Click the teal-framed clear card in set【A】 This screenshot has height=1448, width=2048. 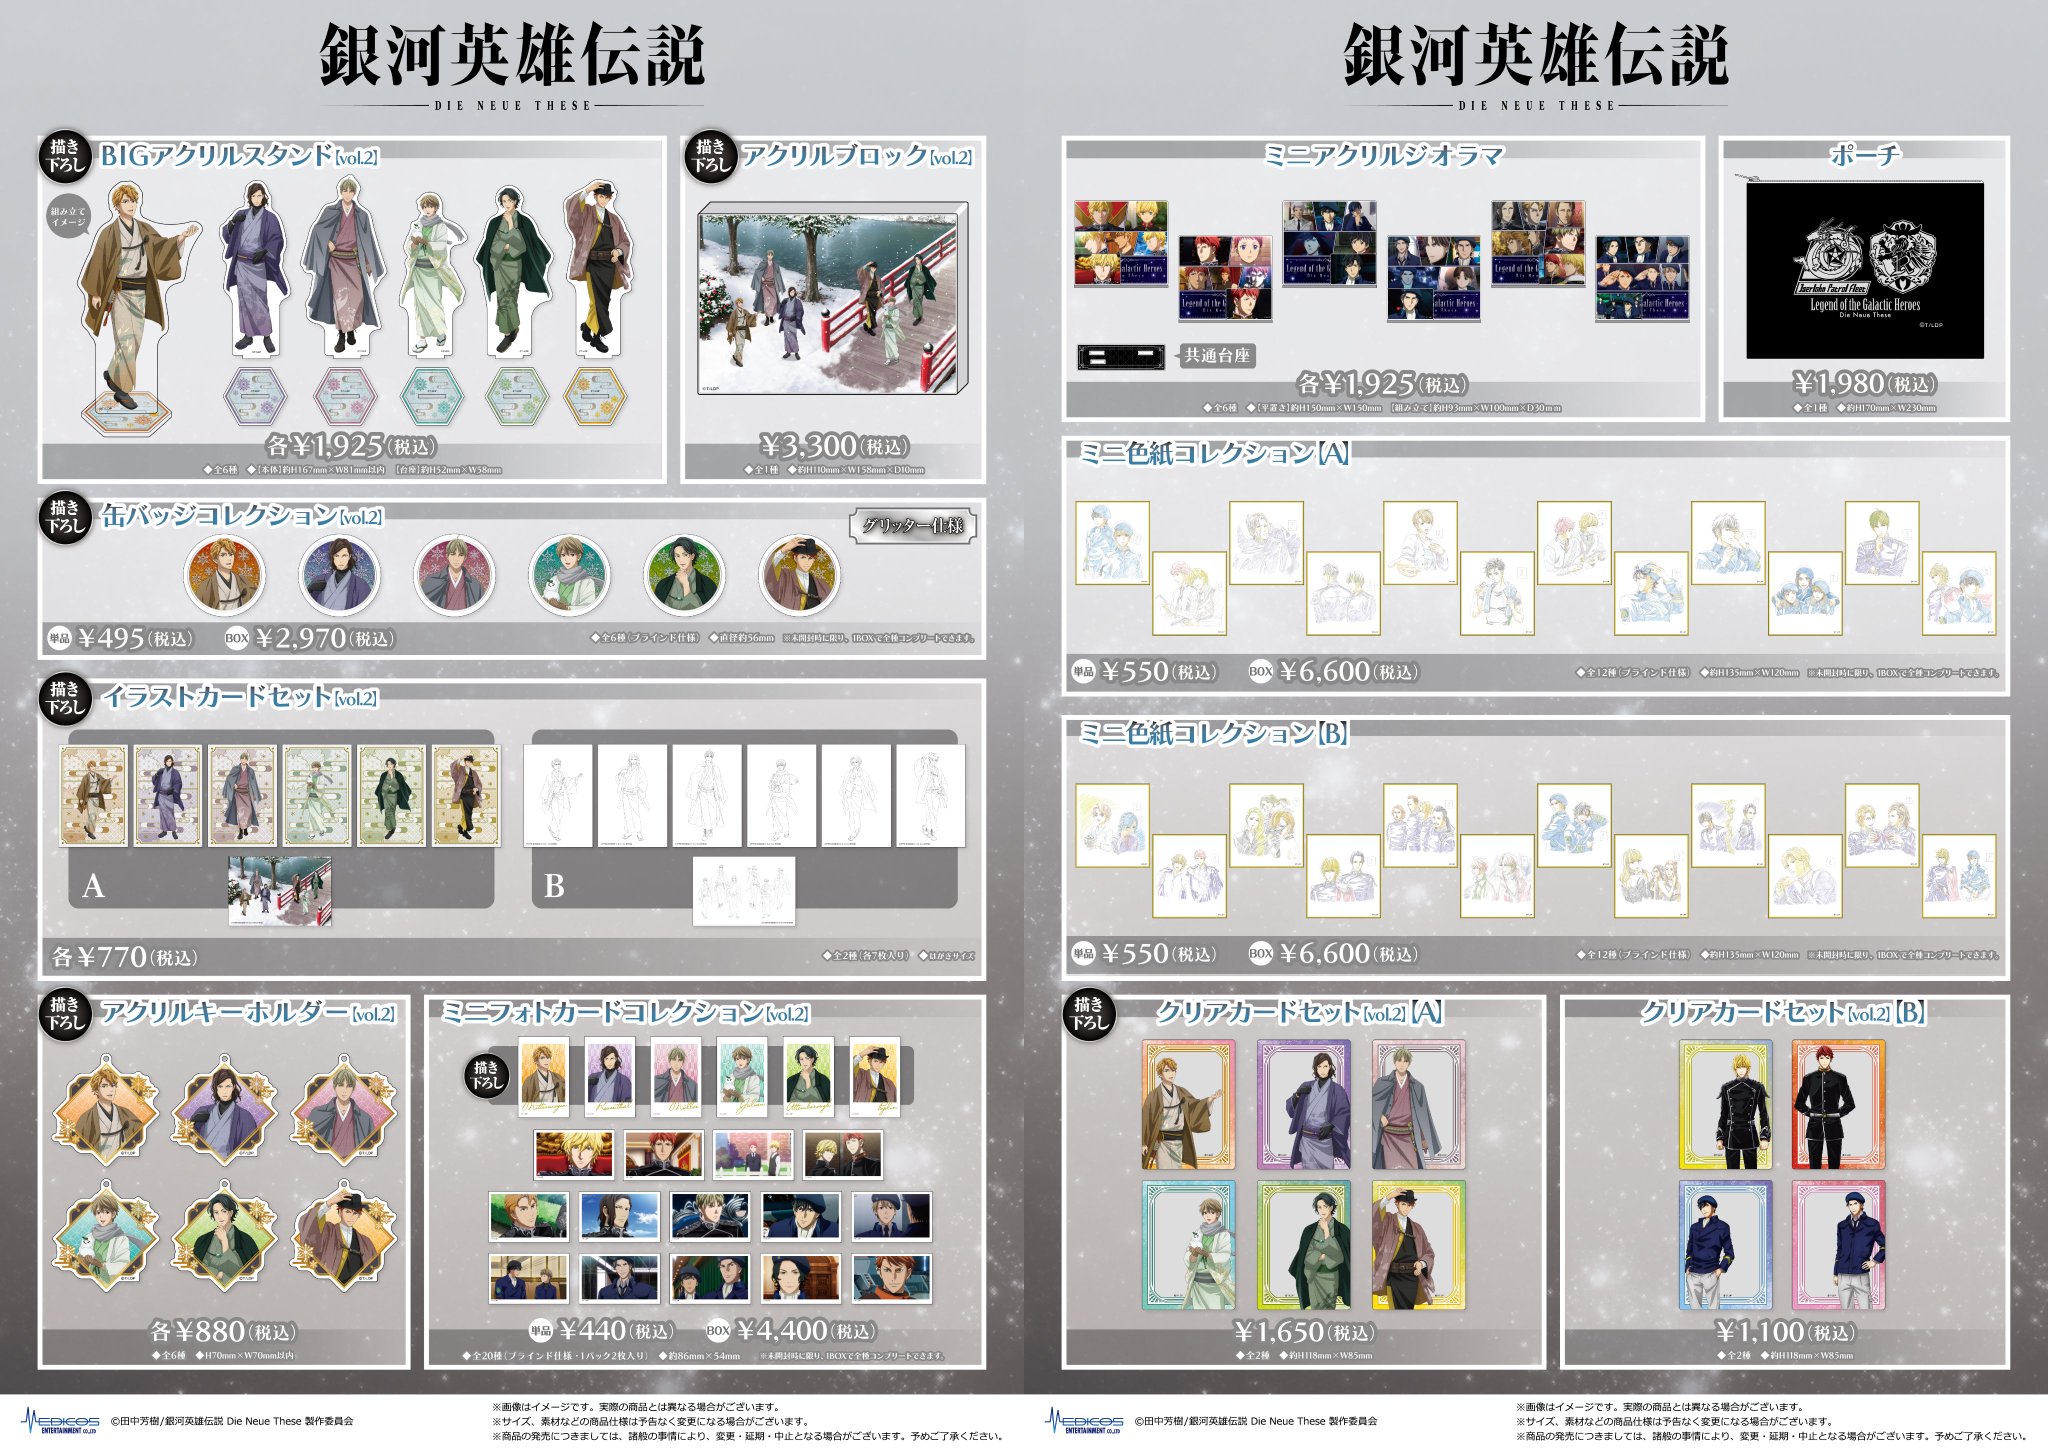tap(1189, 1245)
